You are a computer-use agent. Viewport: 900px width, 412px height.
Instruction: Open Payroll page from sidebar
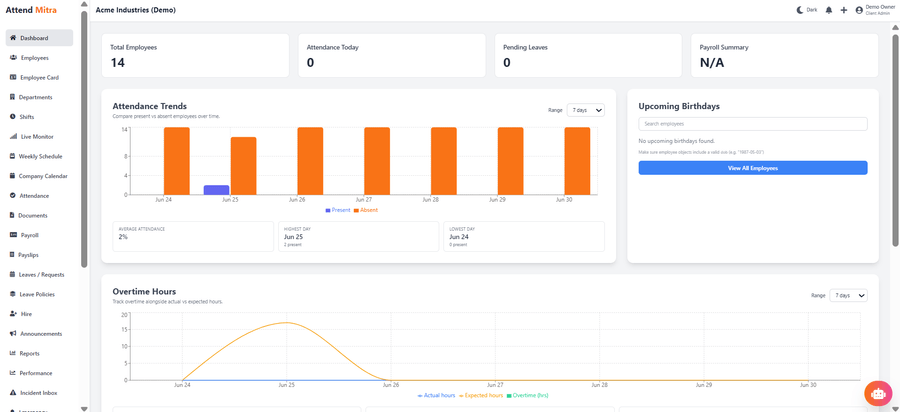39,235
